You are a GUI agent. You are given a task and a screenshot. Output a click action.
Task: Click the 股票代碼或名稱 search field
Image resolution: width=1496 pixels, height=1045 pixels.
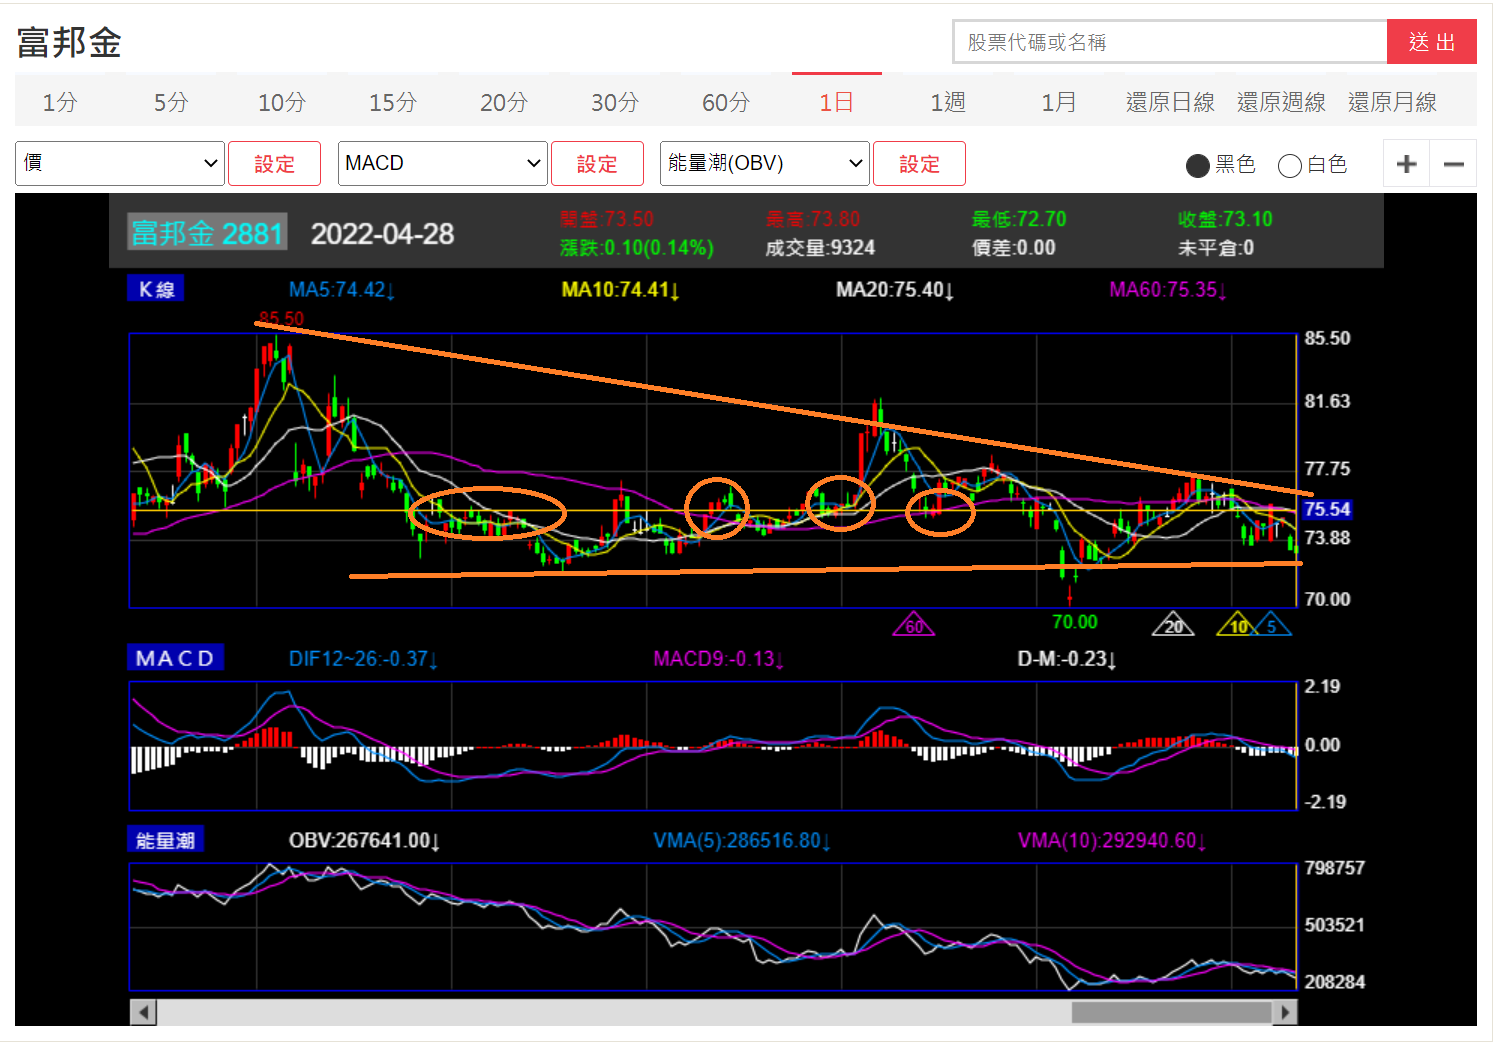coord(1170,42)
